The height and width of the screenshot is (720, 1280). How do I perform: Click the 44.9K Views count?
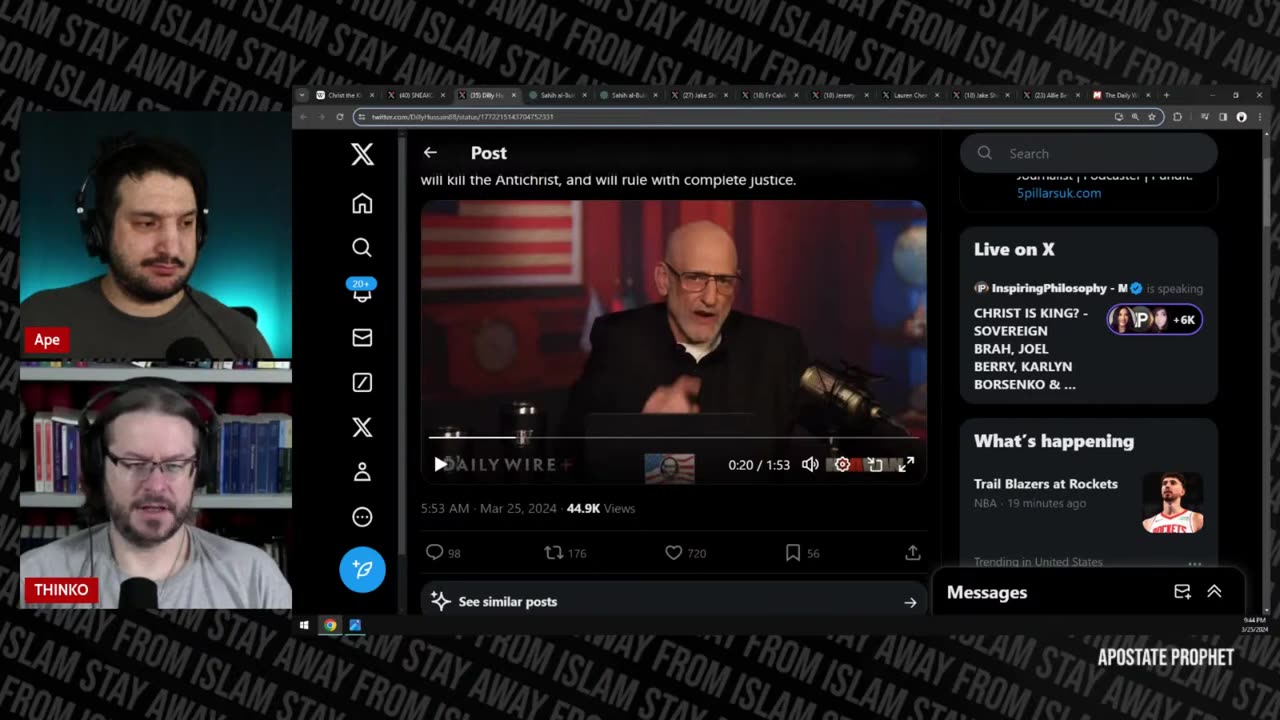tap(600, 508)
